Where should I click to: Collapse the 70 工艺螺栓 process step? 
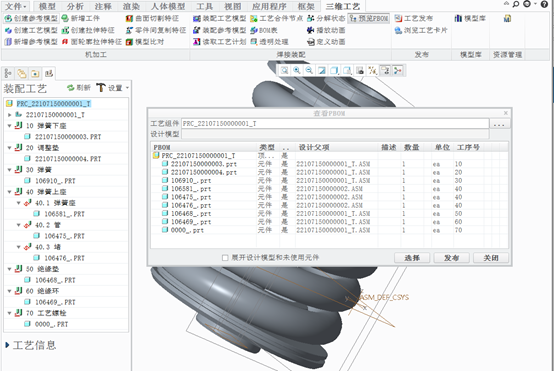pyautogui.click(x=10, y=313)
